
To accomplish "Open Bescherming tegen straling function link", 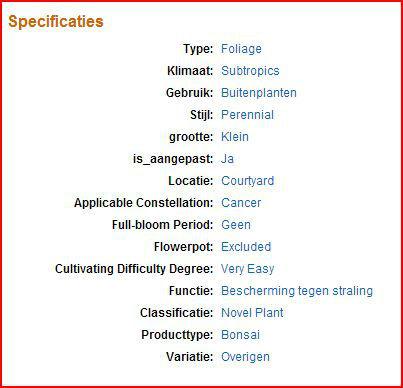I will click(x=297, y=291).
